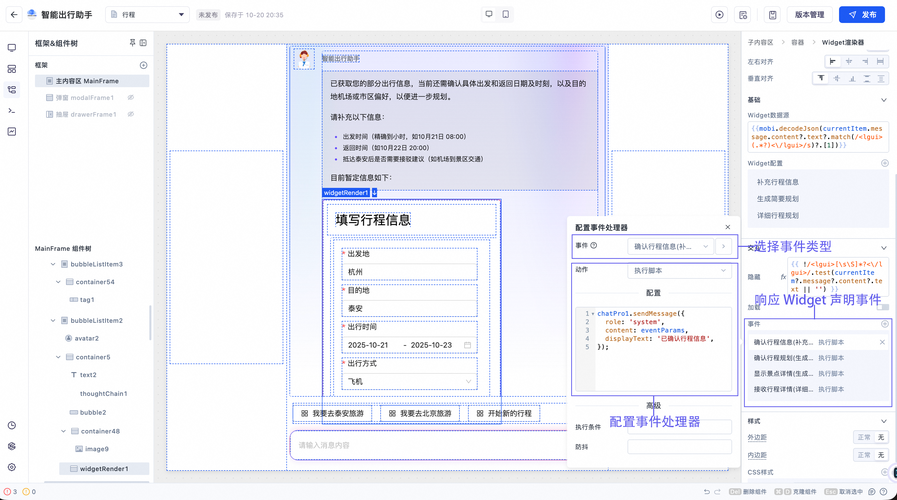Viewport: 897px width, 500px height.
Task: Open the component tree sidebar icon
Action: click(x=12, y=90)
